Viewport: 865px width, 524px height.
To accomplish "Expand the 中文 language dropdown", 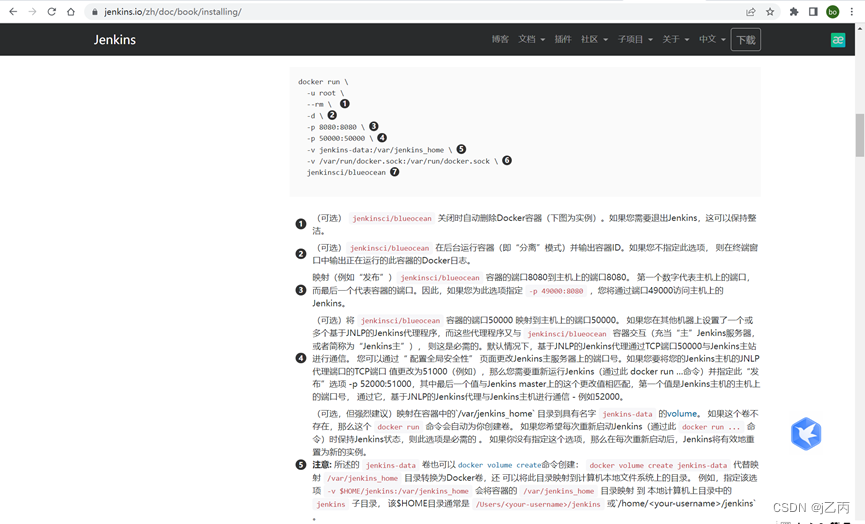I will pyautogui.click(x=712, y=39).
